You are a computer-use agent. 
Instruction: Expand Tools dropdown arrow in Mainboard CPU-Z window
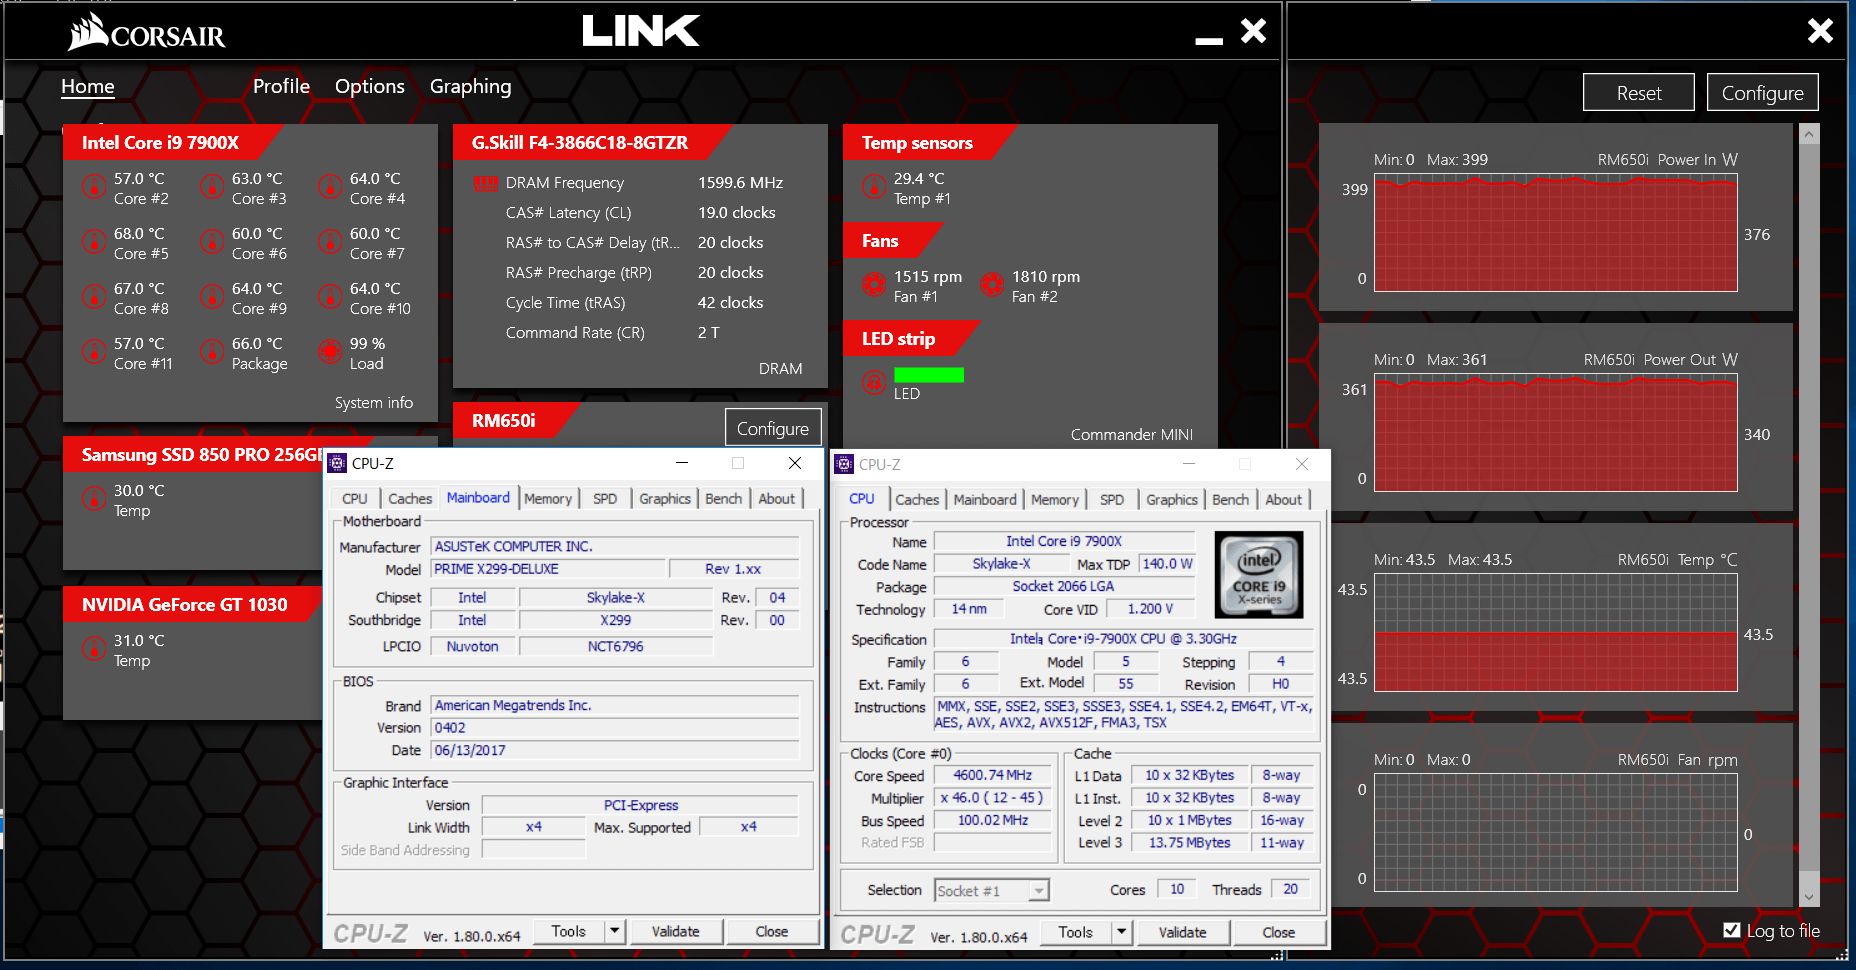(x=615, y=931)
